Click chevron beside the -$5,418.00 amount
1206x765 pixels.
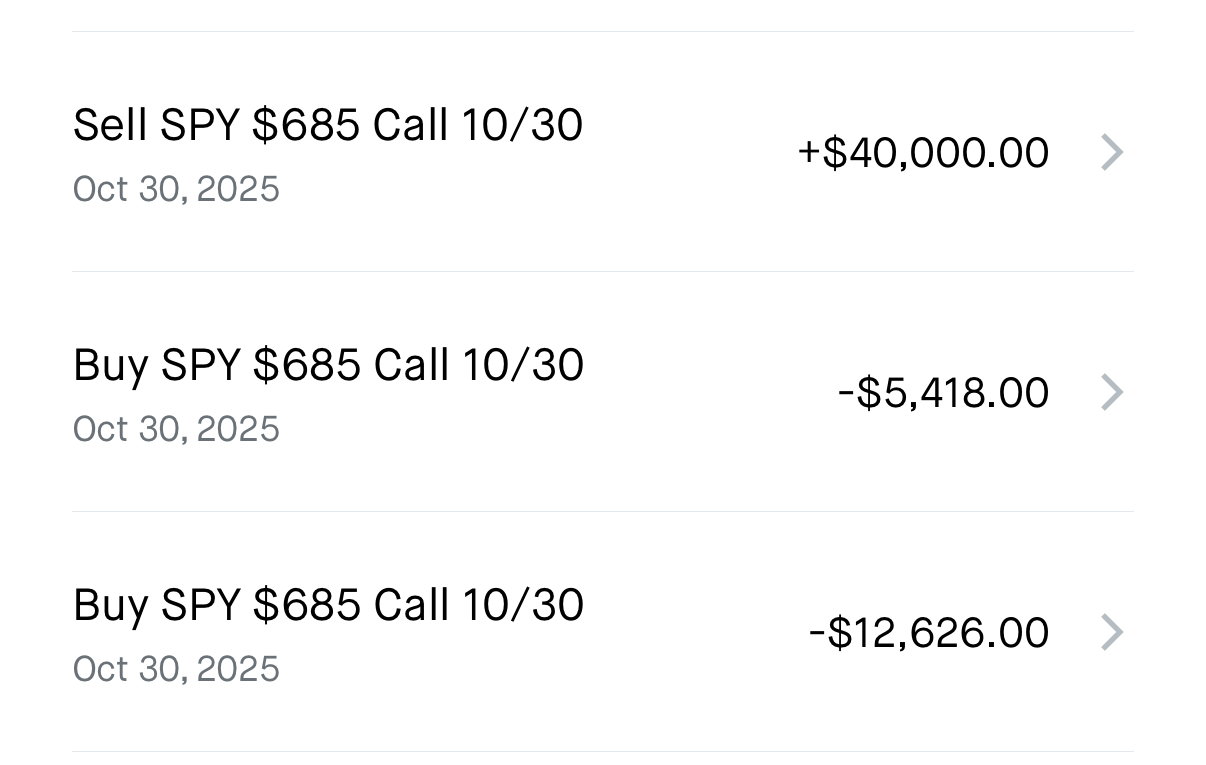(1112, 393)
